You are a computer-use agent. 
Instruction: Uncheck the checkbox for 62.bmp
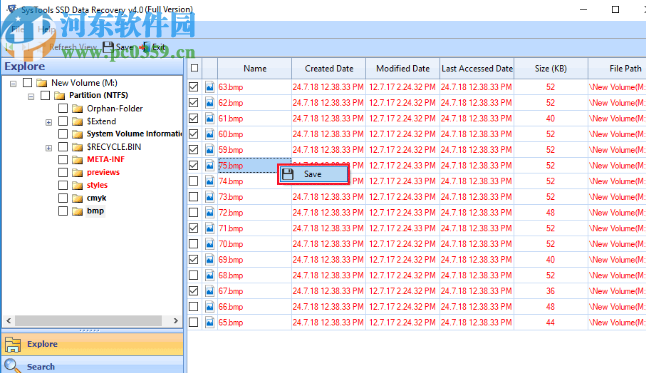click(x=193, y=103)
